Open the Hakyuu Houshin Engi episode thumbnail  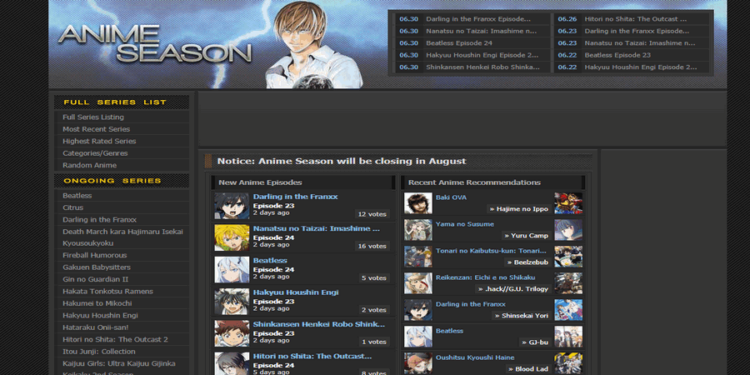coord(232,302)
